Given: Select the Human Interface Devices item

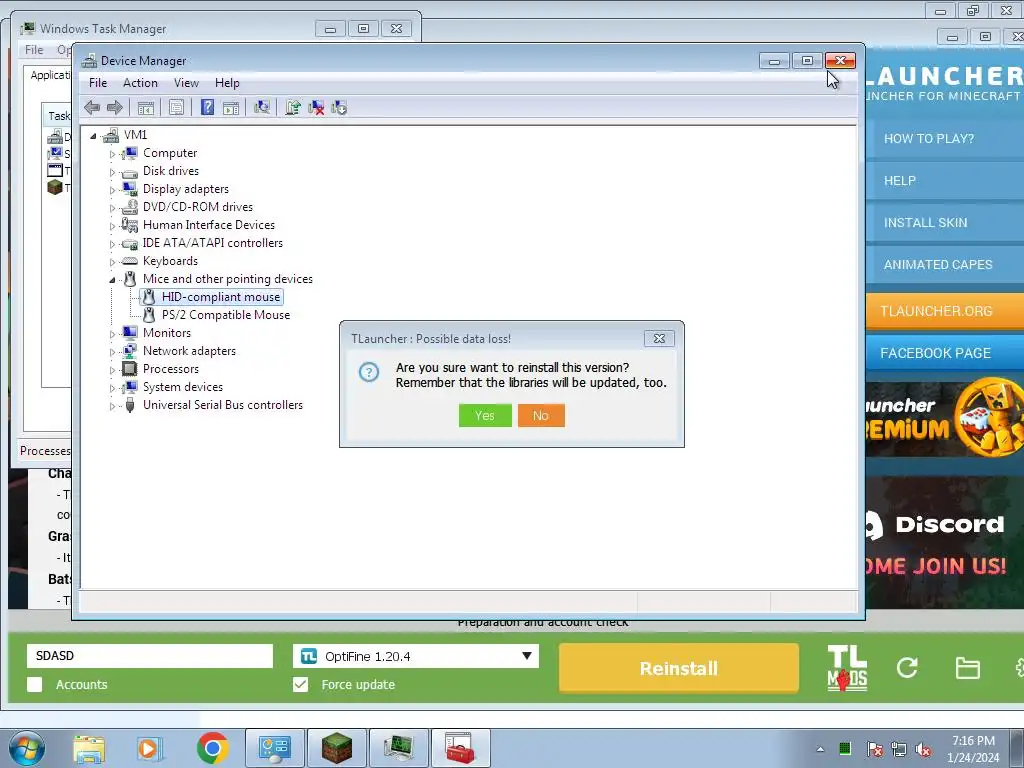Looking at the screenshot, I should point(208,225).
